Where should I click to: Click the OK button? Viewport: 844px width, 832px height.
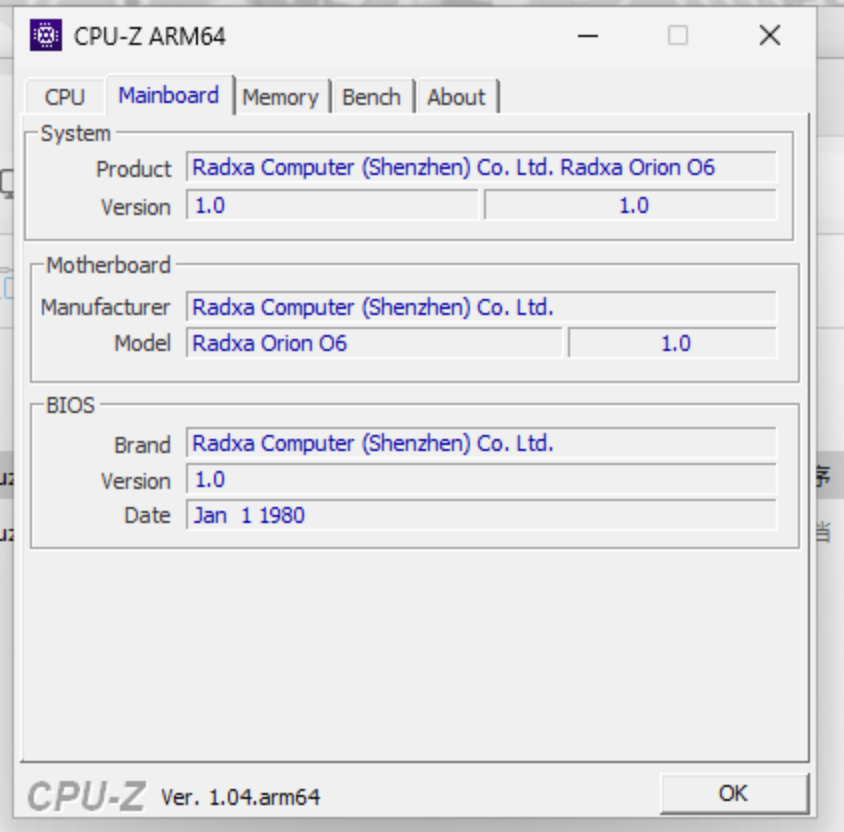(734, 793)
